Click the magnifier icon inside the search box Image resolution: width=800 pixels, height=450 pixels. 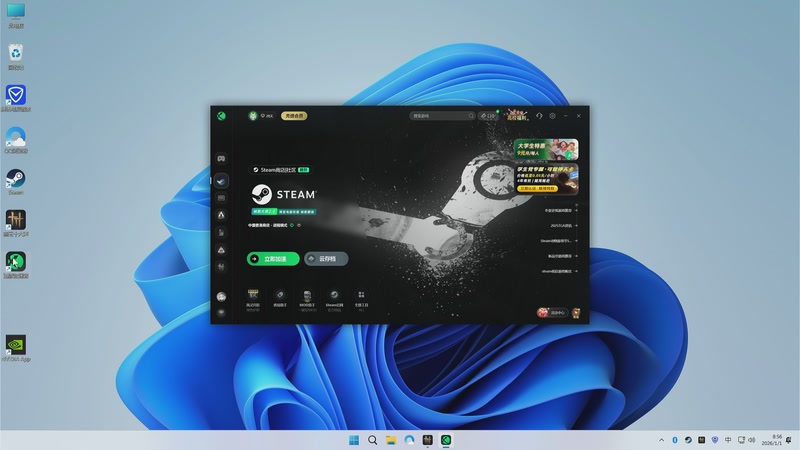(x=471, y=116)
